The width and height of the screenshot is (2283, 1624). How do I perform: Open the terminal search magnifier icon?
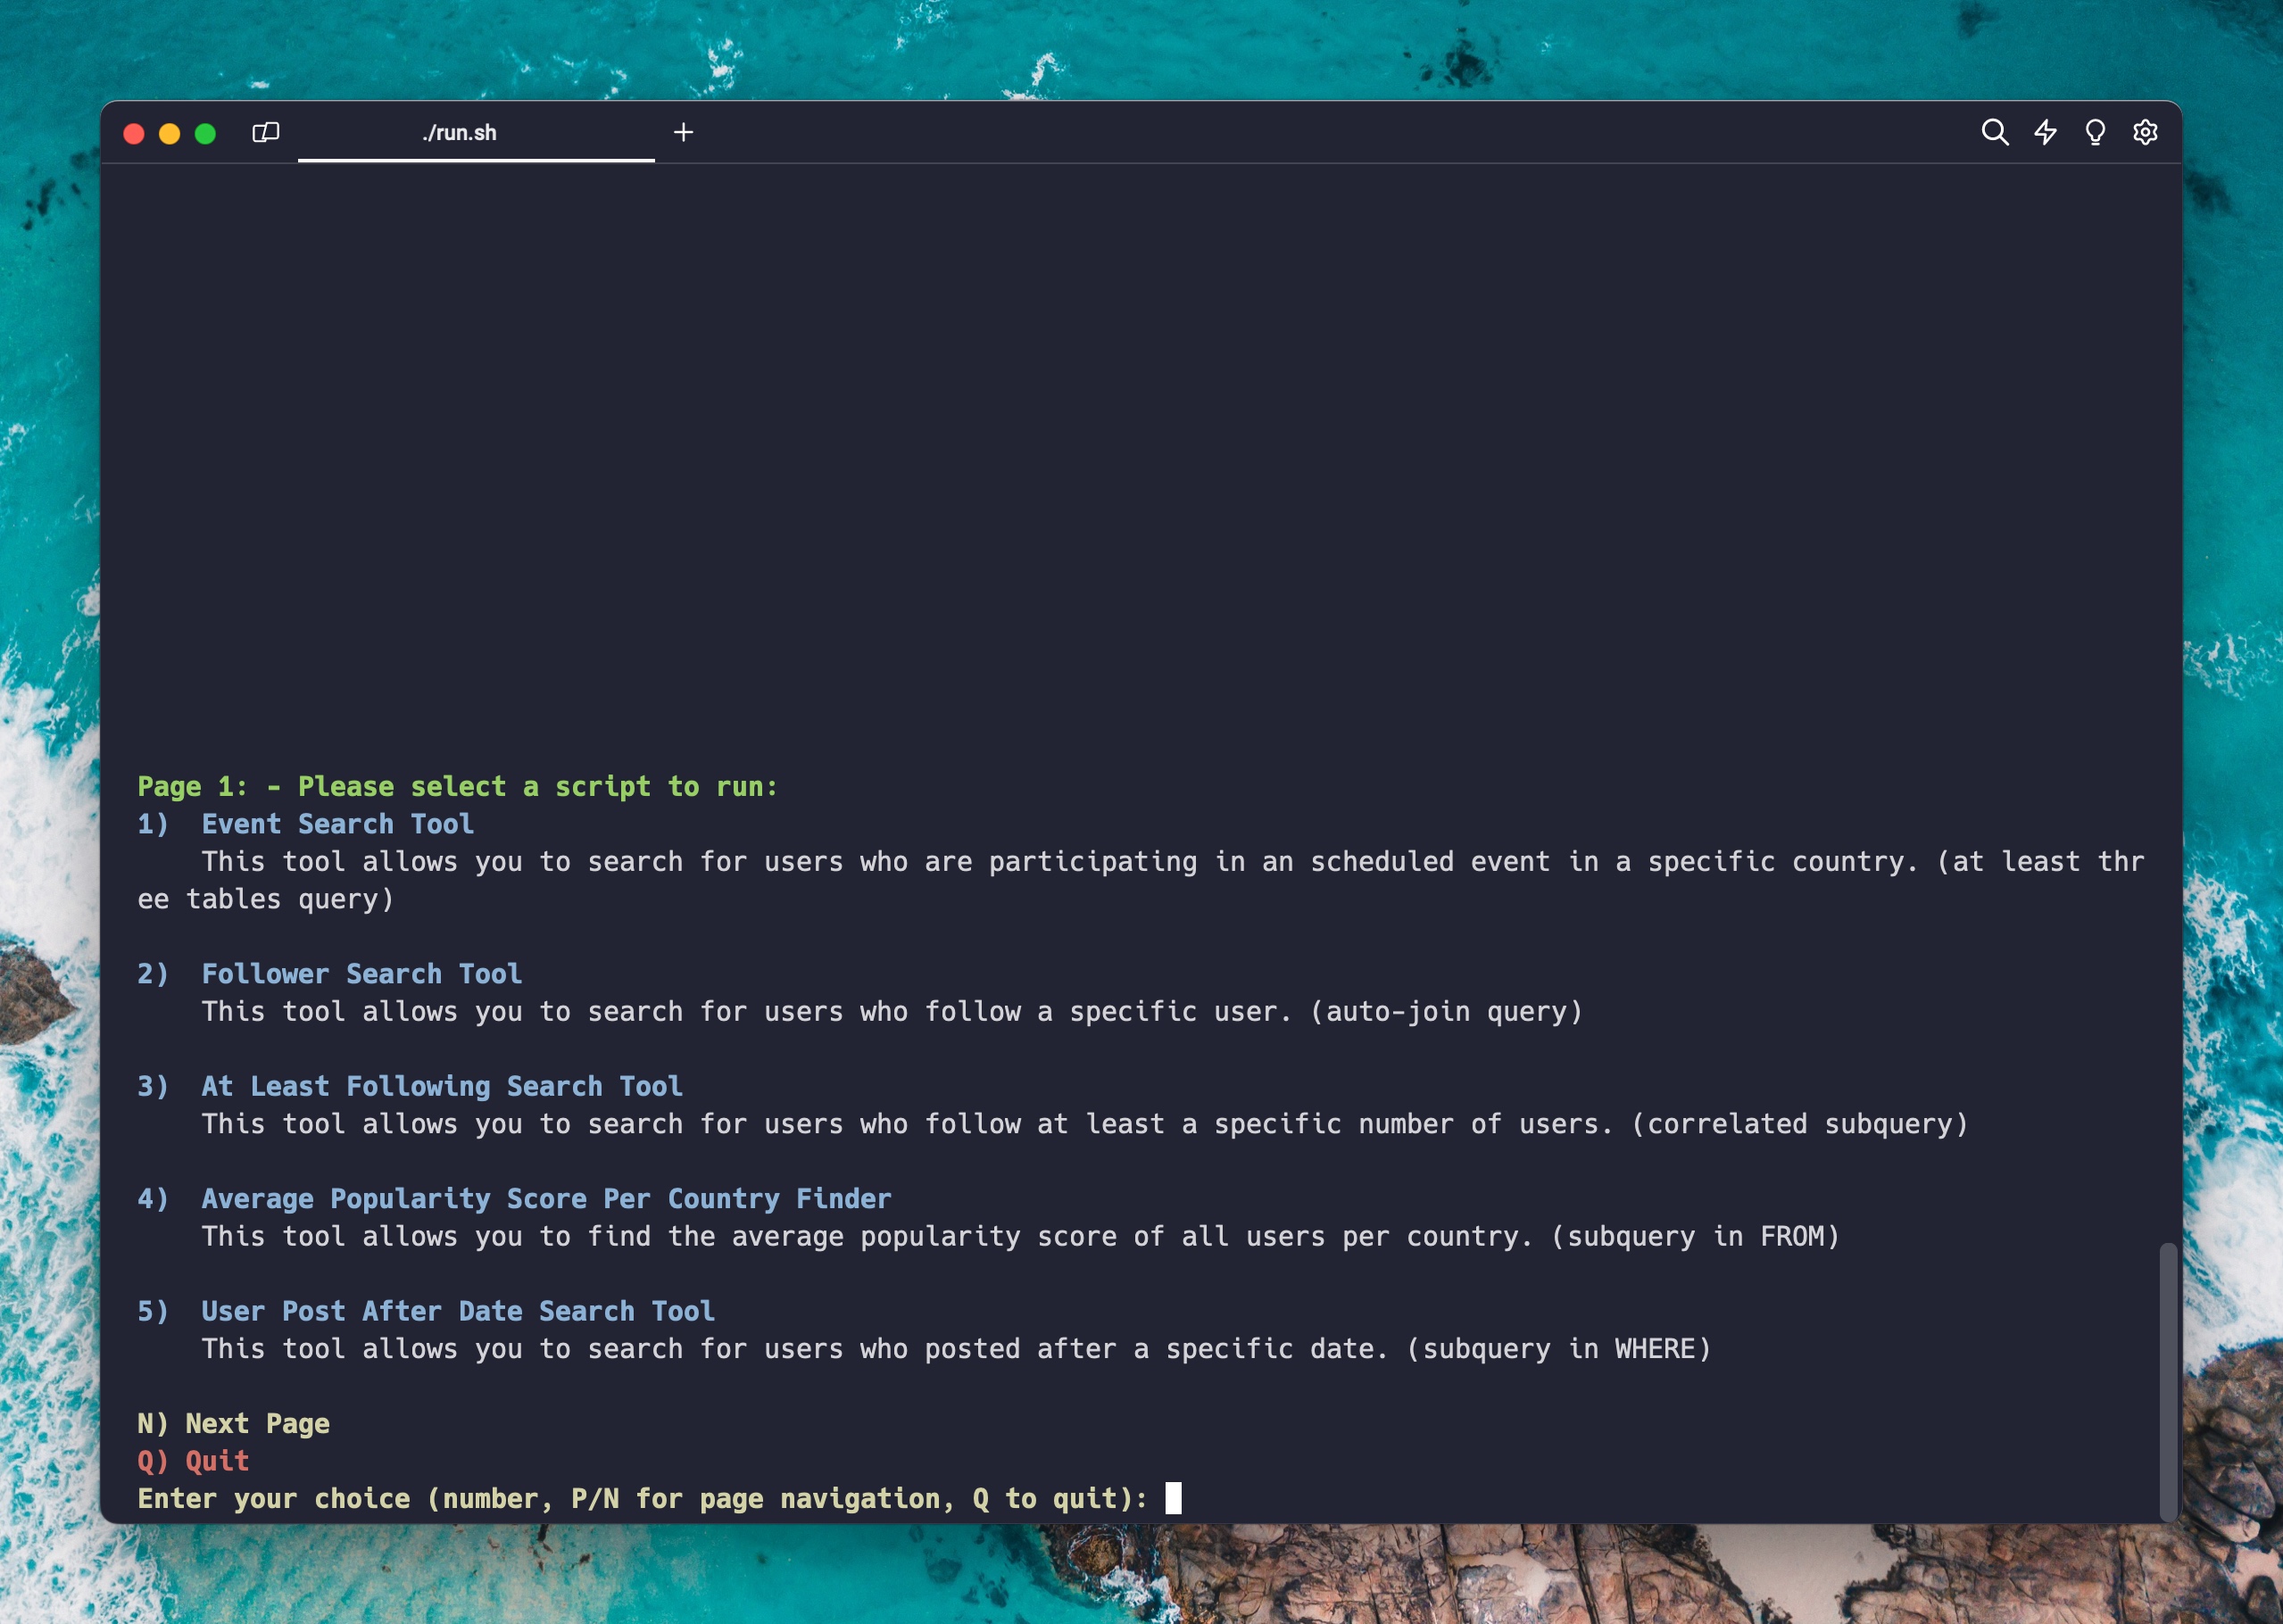1994,132
